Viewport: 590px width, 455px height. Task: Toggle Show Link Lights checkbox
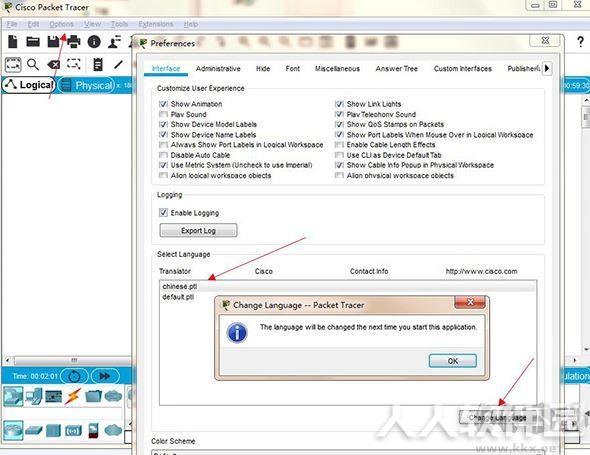coord(339,104)
